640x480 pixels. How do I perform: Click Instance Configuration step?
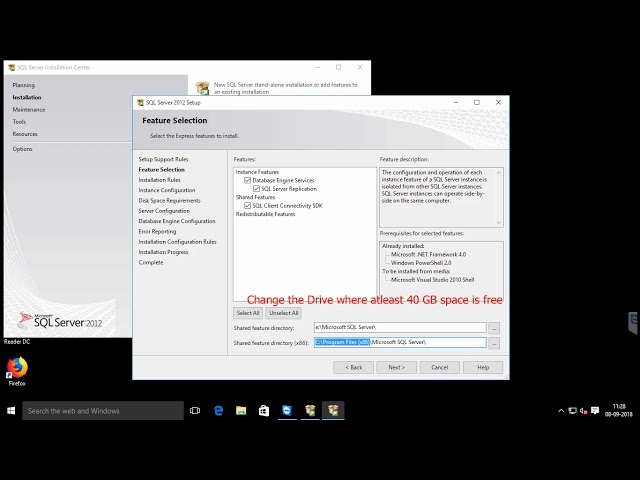pyautogui.click(x=167, y=190)
